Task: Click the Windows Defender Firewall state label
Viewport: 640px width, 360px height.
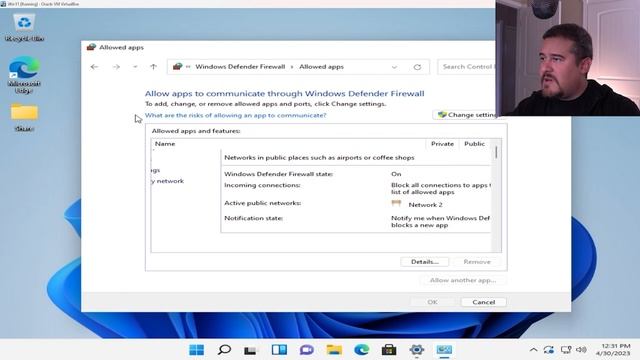Action: coord(278,174)
